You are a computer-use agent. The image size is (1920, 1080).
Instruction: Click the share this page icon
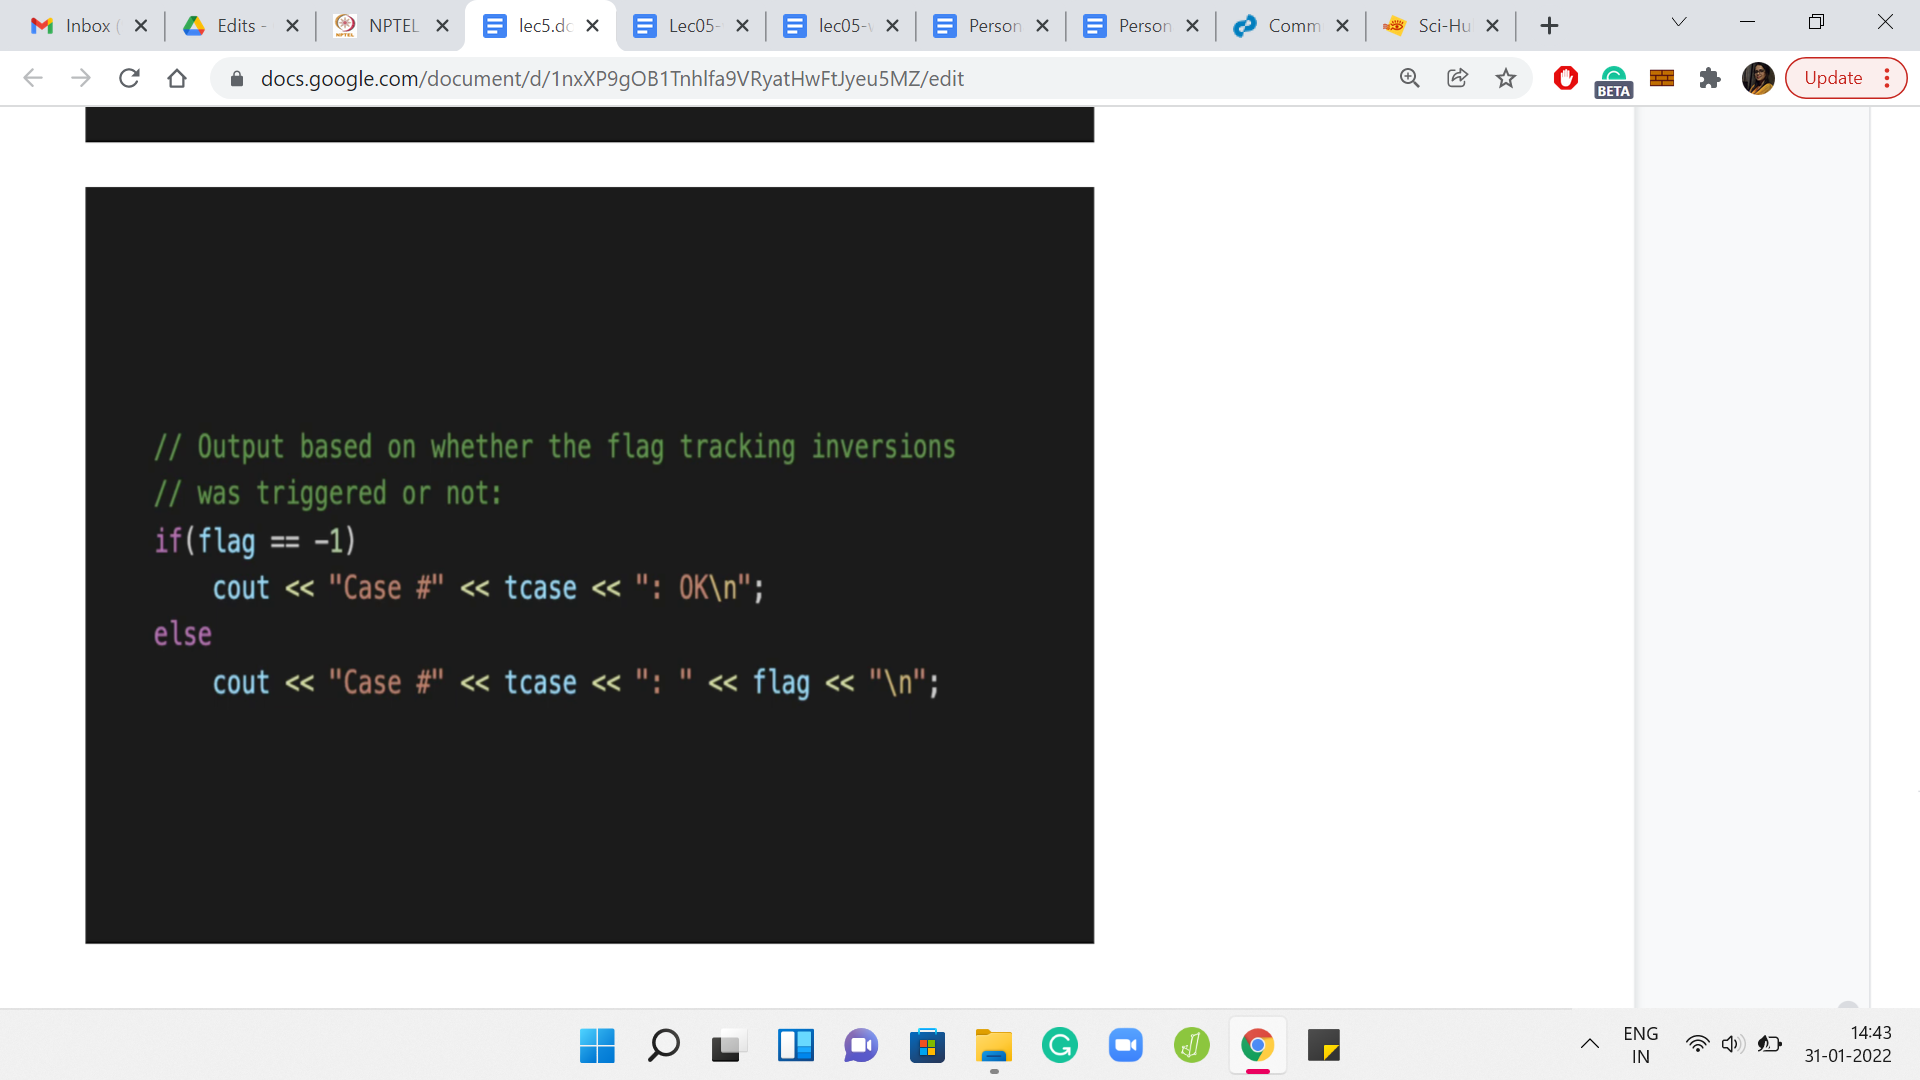point(1458,78)
